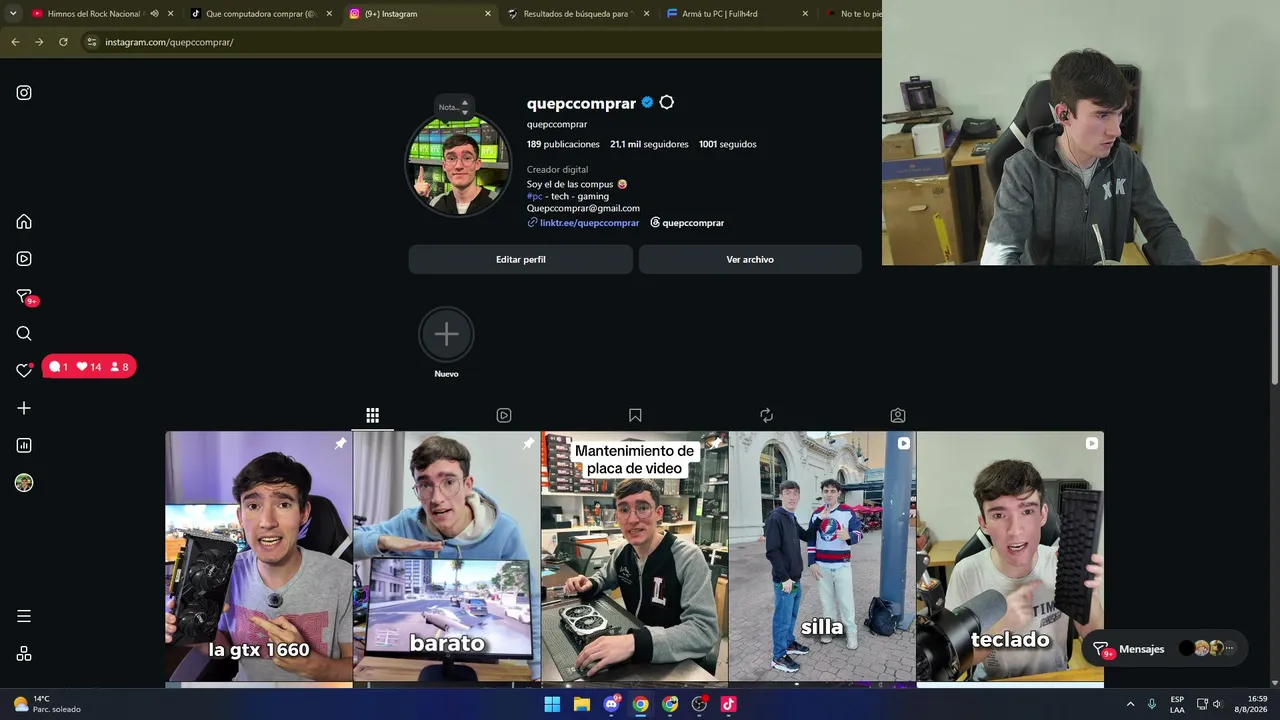This screenshot has width=1280, height=720.
Task: Open Reels from the left sidebar
Action: click(24, 259)
